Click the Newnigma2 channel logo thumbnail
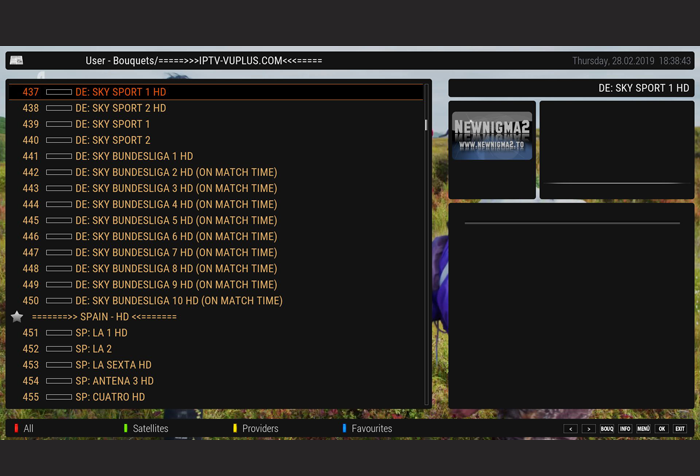700x476 pixels. (x=492, y=136)
